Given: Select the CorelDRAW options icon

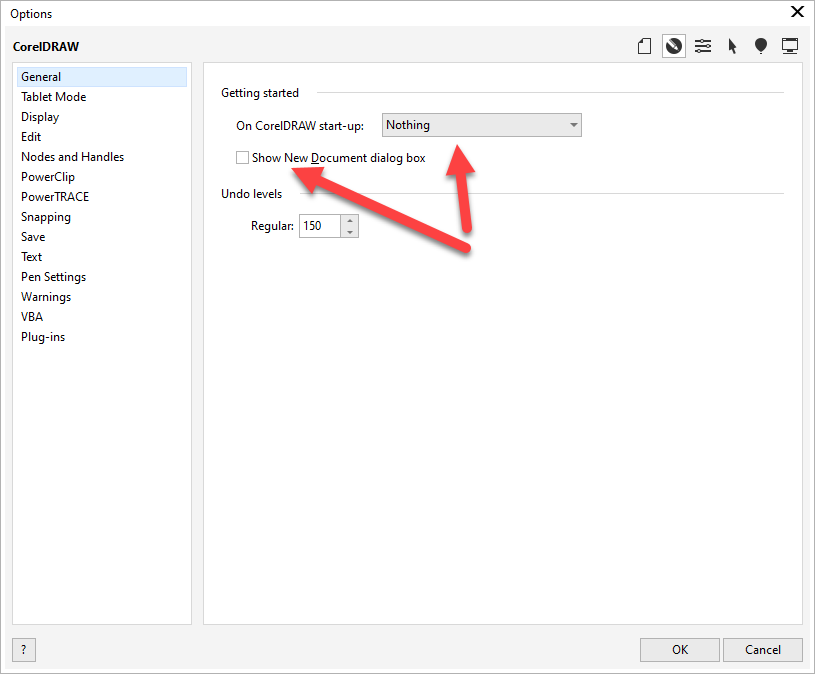Looking at the screenshot, I should click(x=674, y=46).
